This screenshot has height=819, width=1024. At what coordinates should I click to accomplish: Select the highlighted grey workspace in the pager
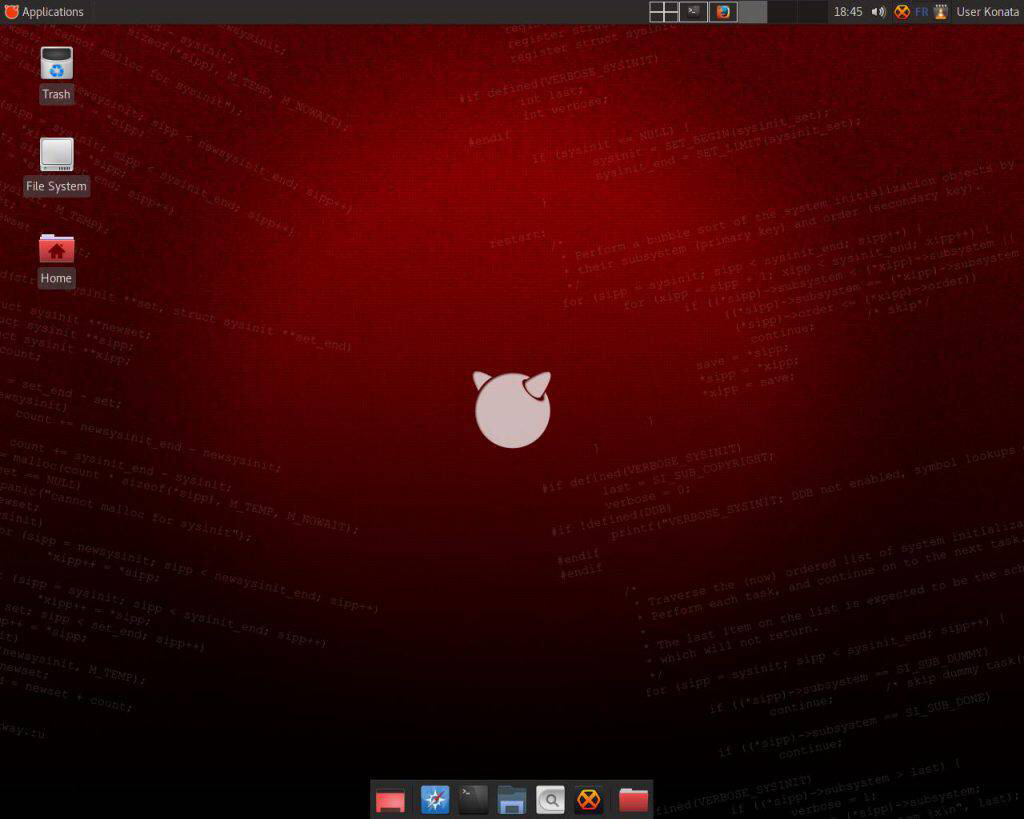pos(752,12)
